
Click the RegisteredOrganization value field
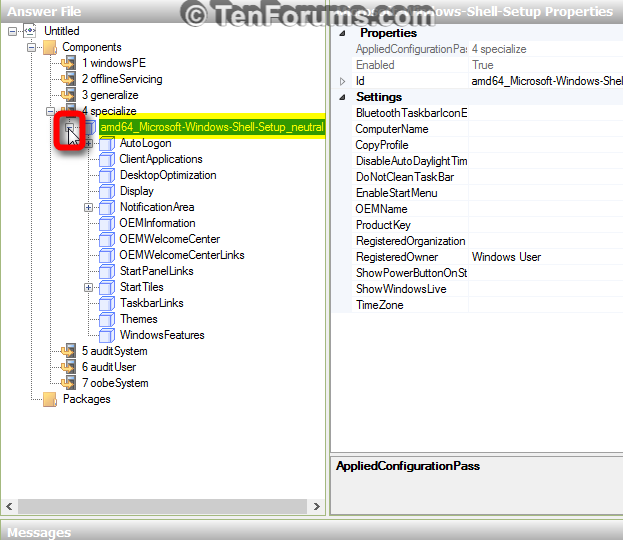546,241
